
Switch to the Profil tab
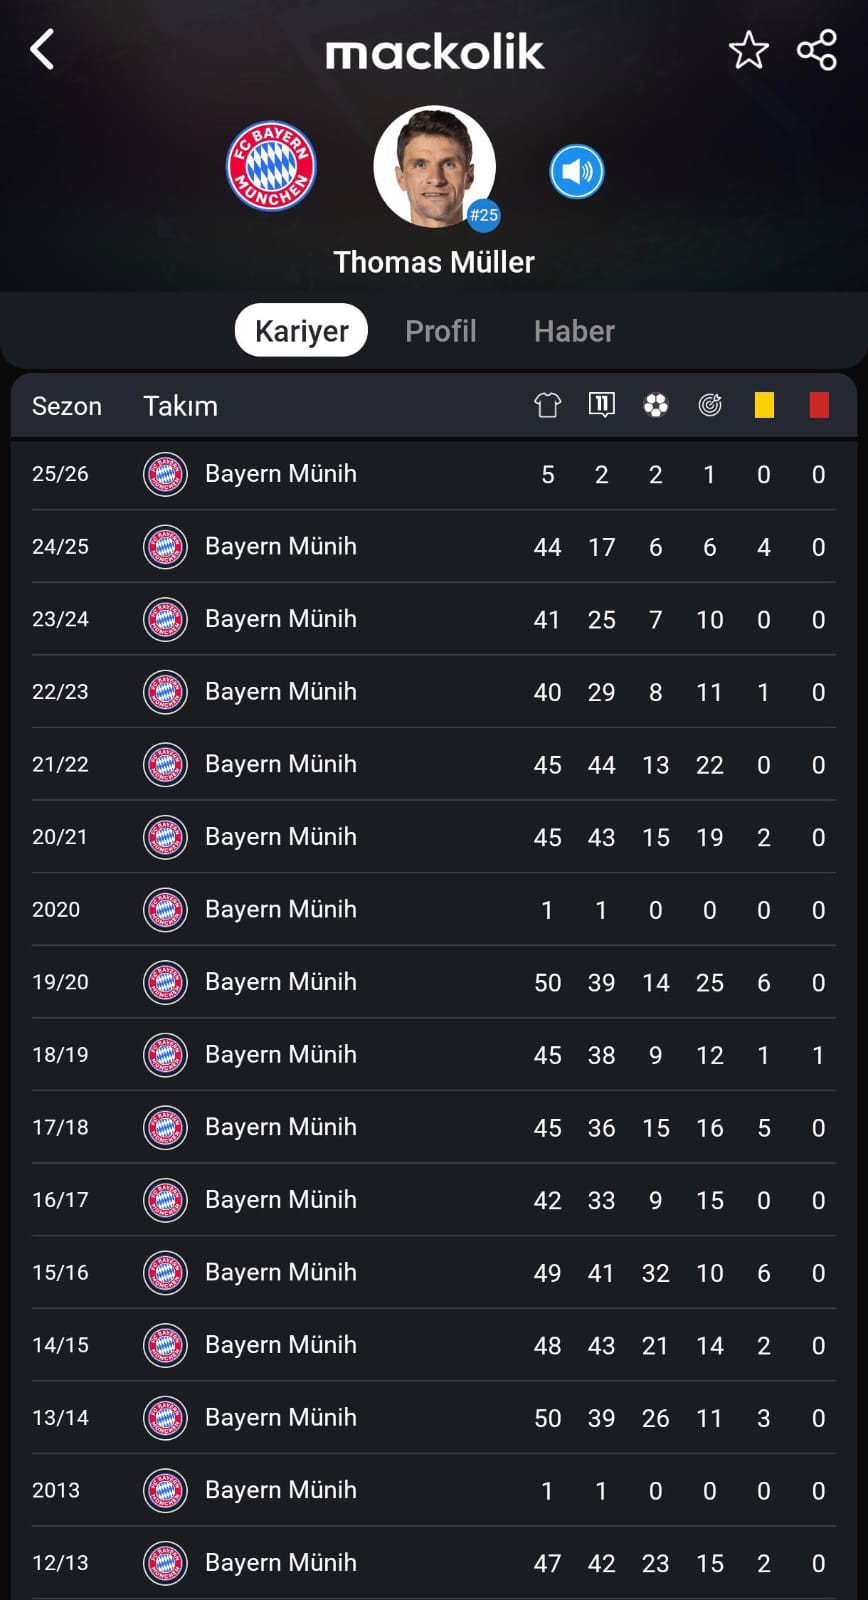[x=441, y=331]
